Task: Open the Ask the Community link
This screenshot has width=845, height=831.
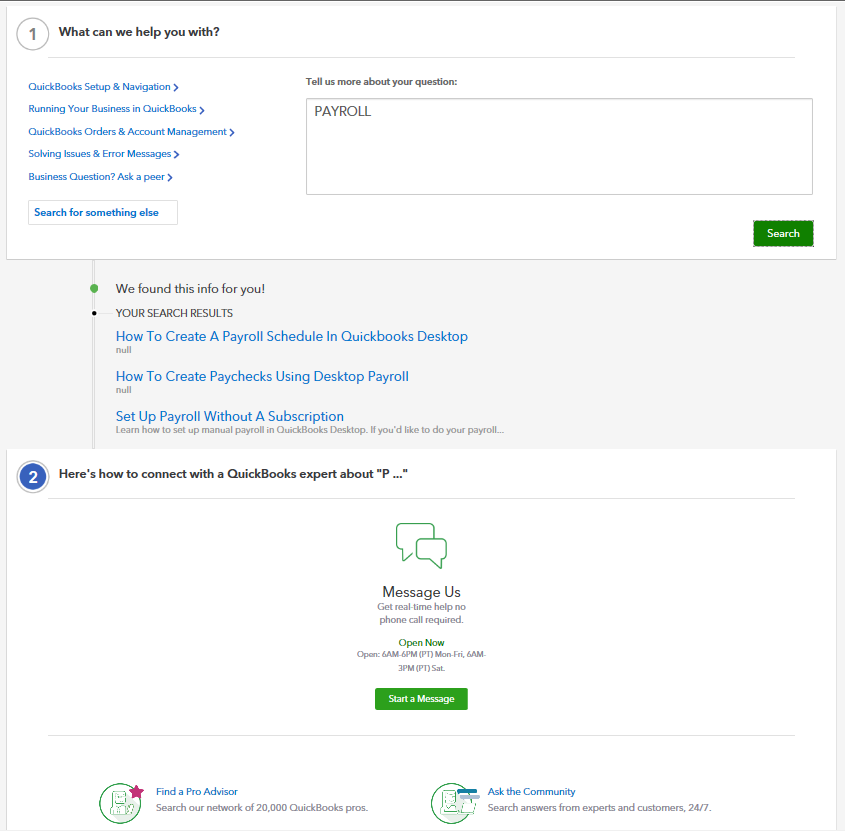Action: click(x=531, y=792)
